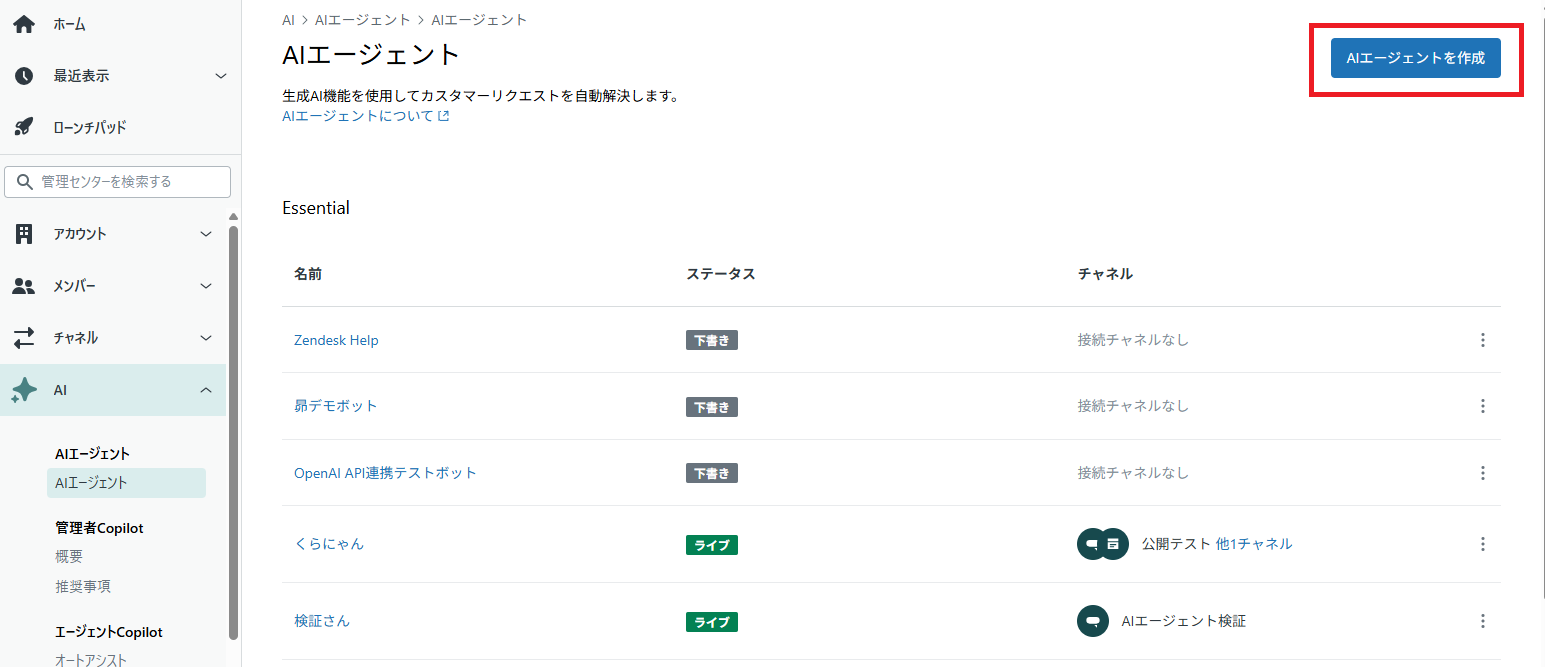Screen dimensions: 1545x667
Task: Select the メンバー people icon
Action: tap(22, 285)
